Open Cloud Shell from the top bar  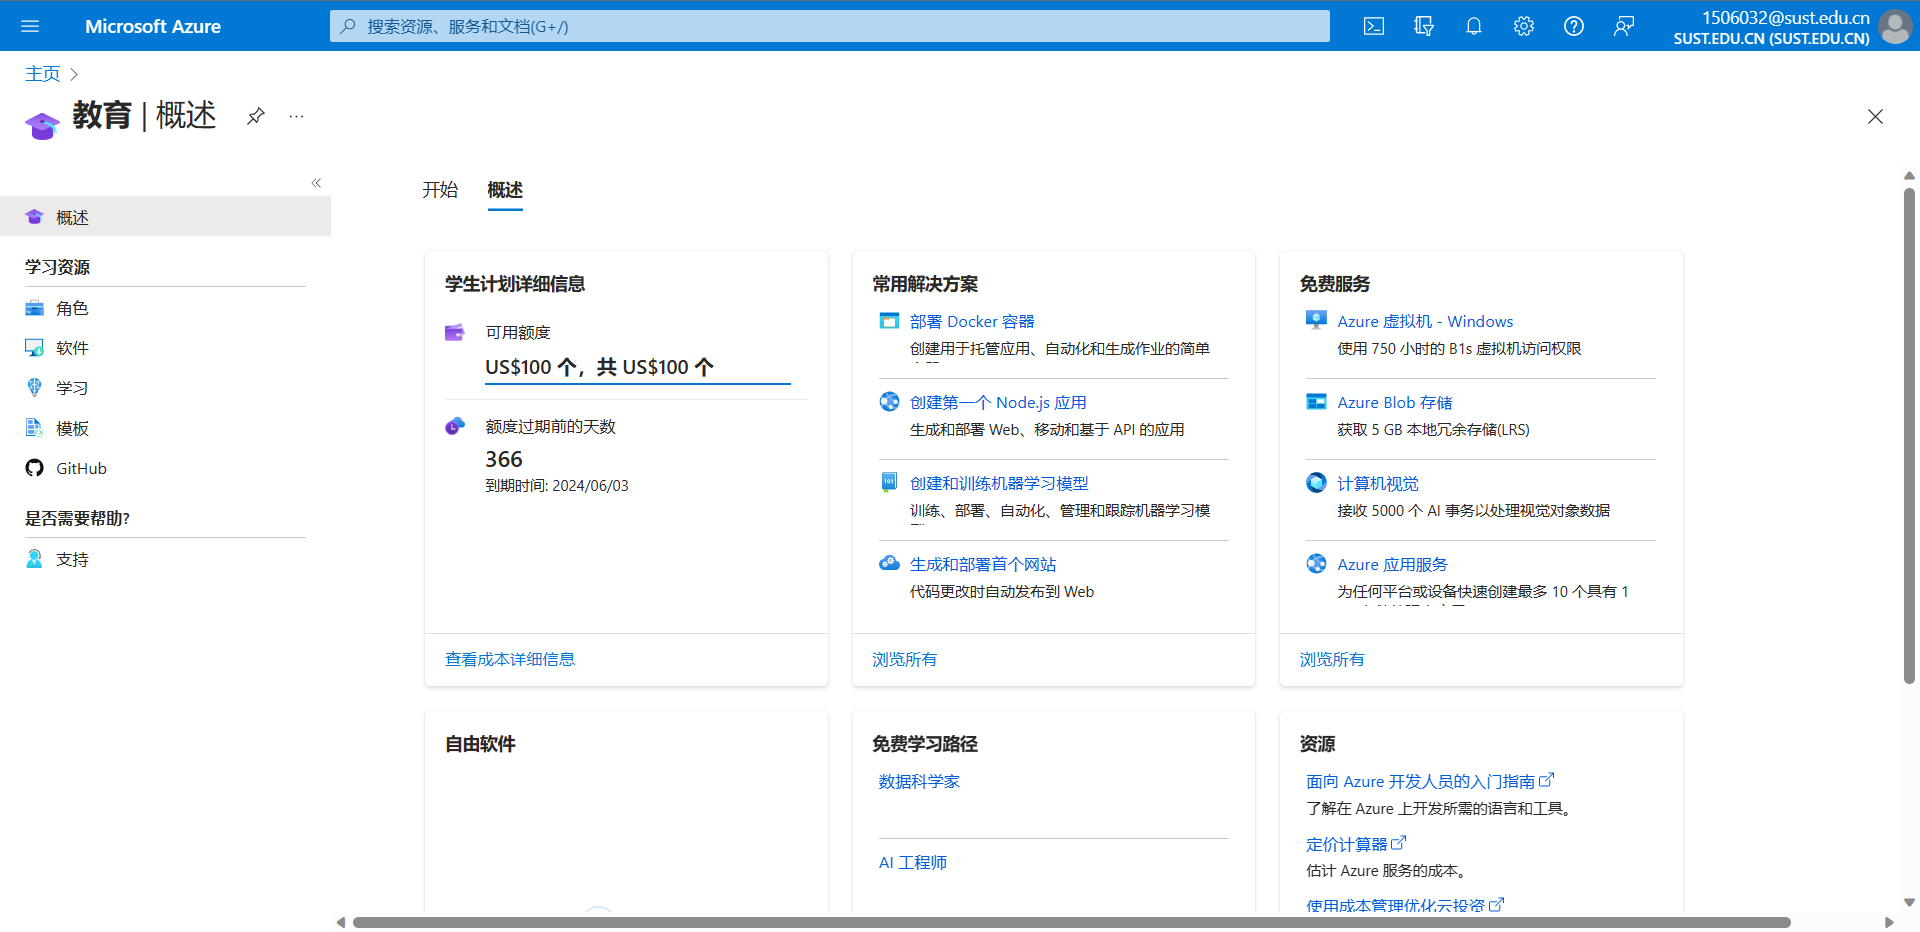coord(1374,26)
